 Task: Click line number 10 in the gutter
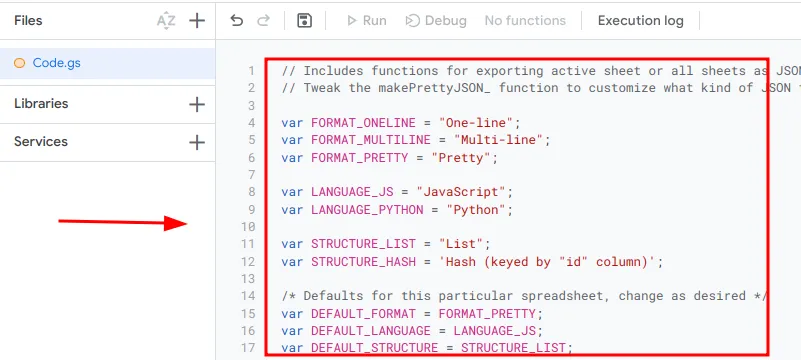click(x=248, y=227)
